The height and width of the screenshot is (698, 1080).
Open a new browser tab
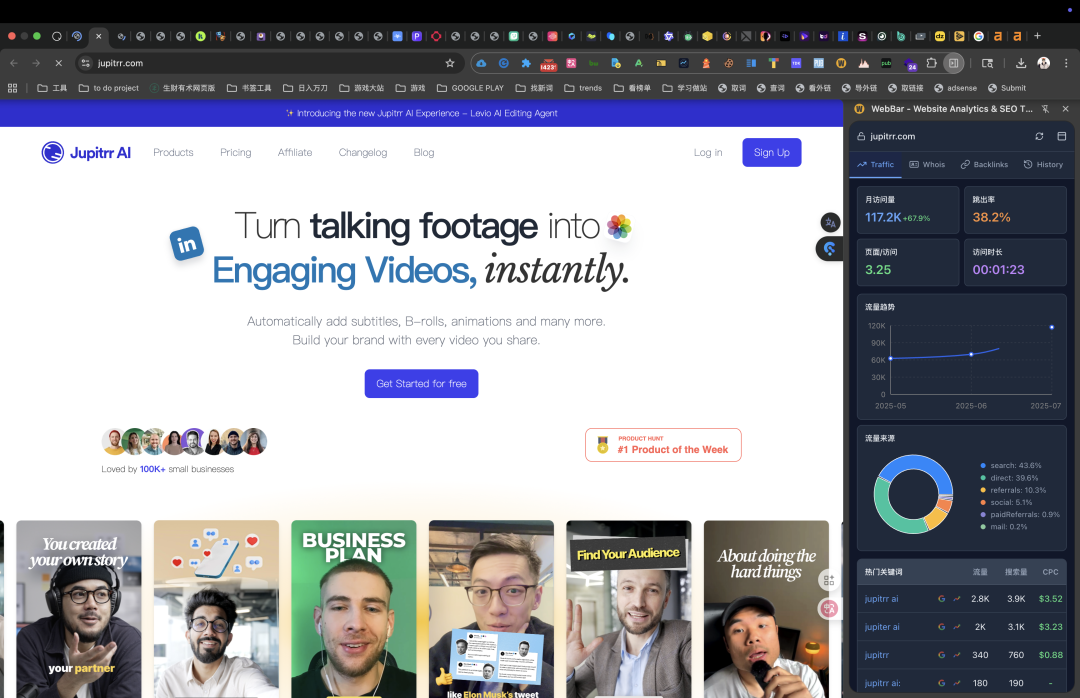1037,36
